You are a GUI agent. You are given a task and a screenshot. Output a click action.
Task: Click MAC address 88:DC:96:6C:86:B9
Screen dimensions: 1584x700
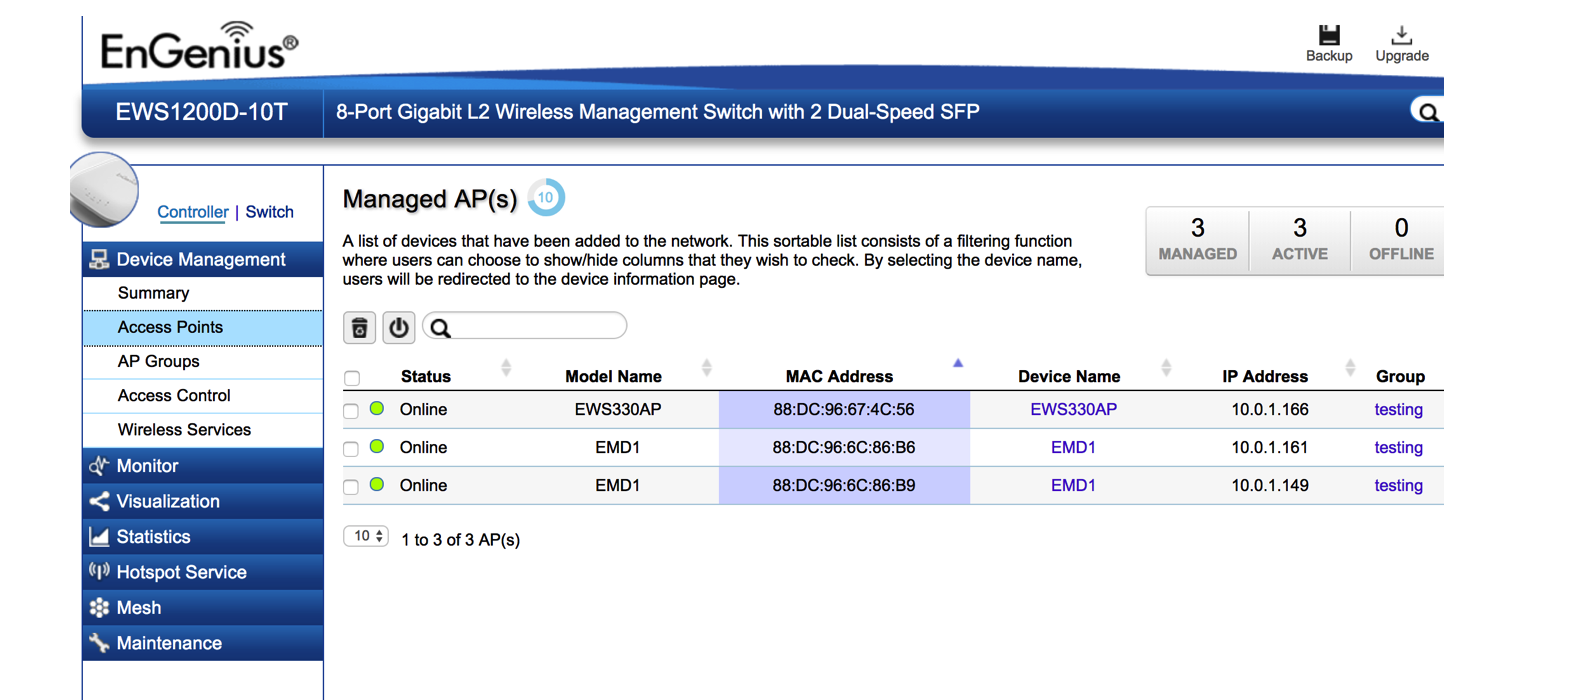(x=844, y=485)
